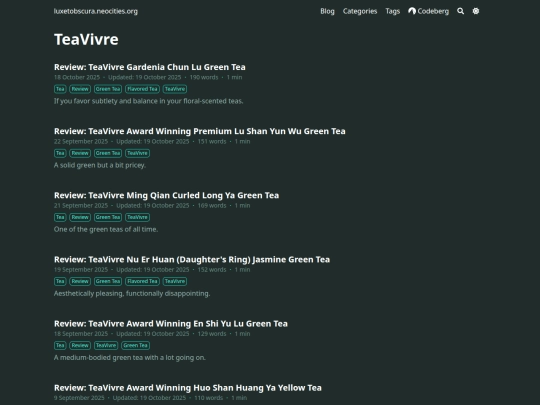Image resolution: width=540 pixels, height=405 pixels.
Task: Click the summary 'A solid green but a bit pricey.'
Action: click(x=100, y=165)
